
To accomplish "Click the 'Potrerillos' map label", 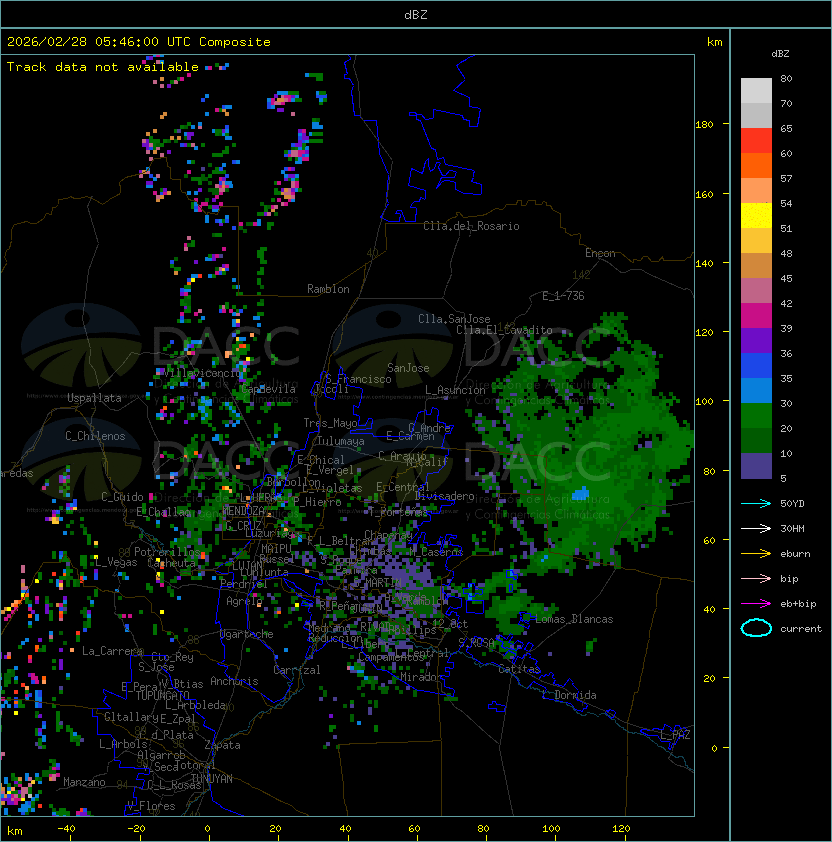I will point(167,551).
